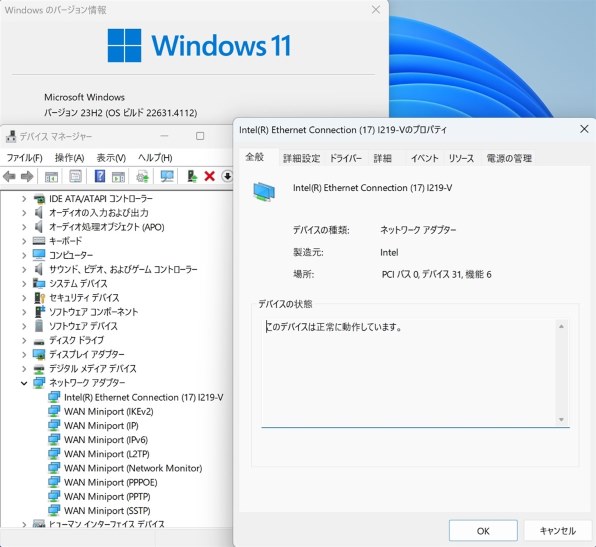Click the キャンセル button

pyautogui.click(x=558, y=531)
